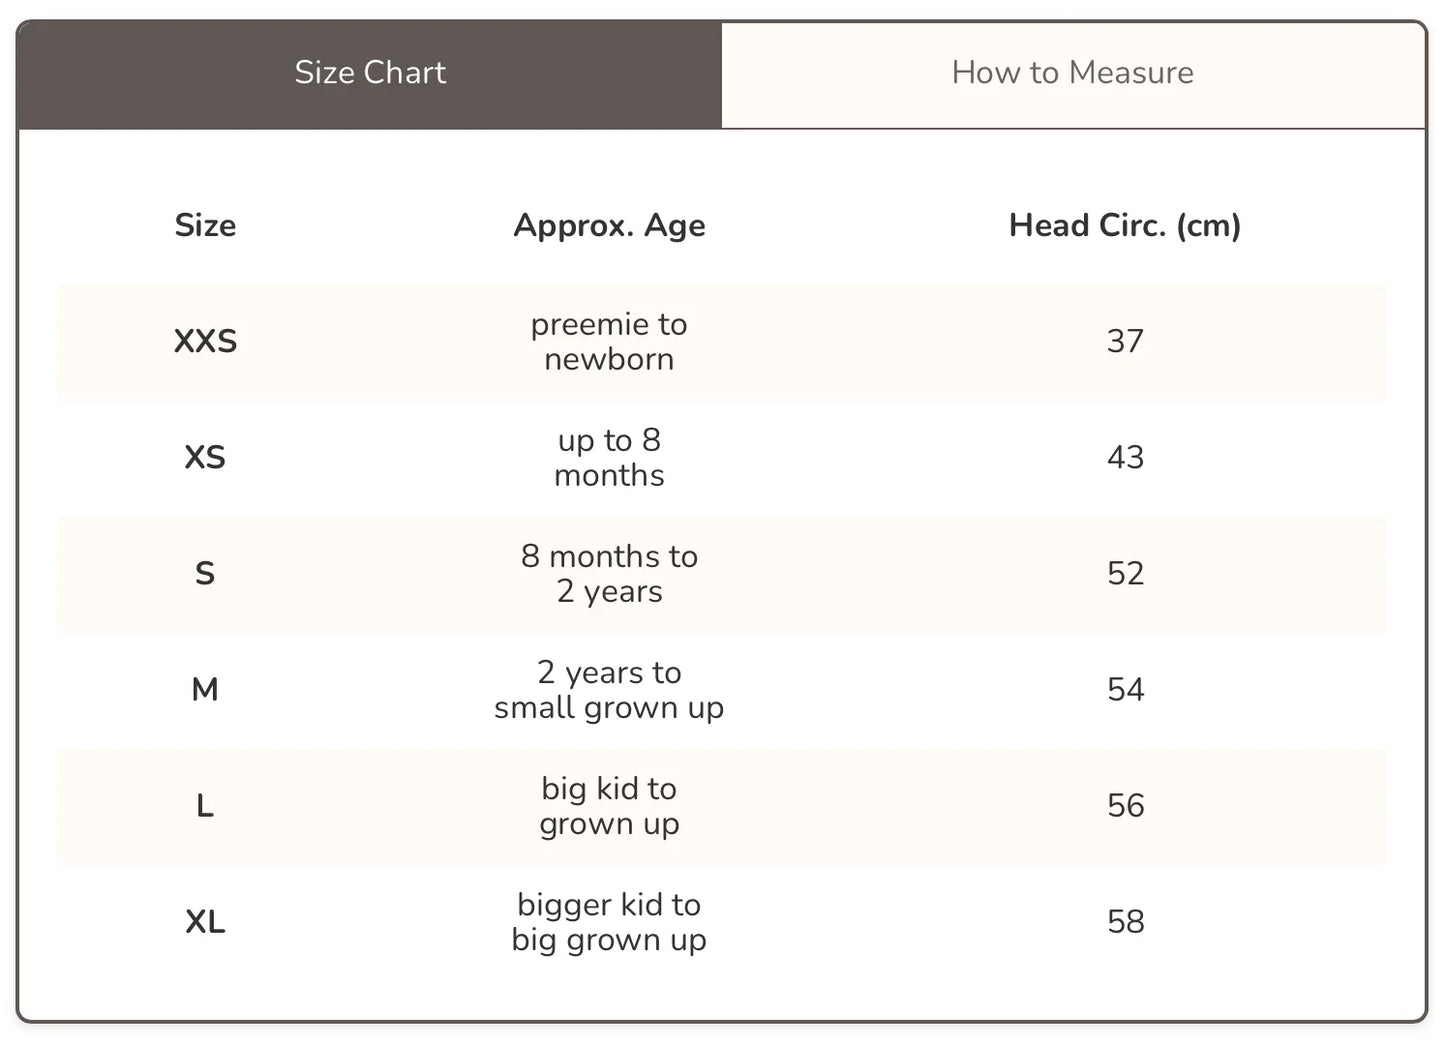Click "2 years to small grown up" text
The height and width of the screenshot is (1045, 1445).
(x=609, y=689)
